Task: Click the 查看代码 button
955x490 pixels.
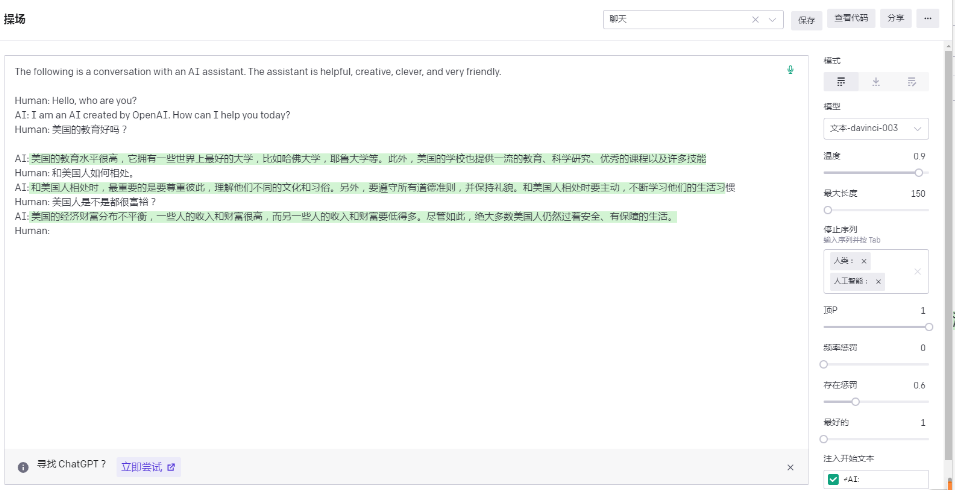Action: 851,19
